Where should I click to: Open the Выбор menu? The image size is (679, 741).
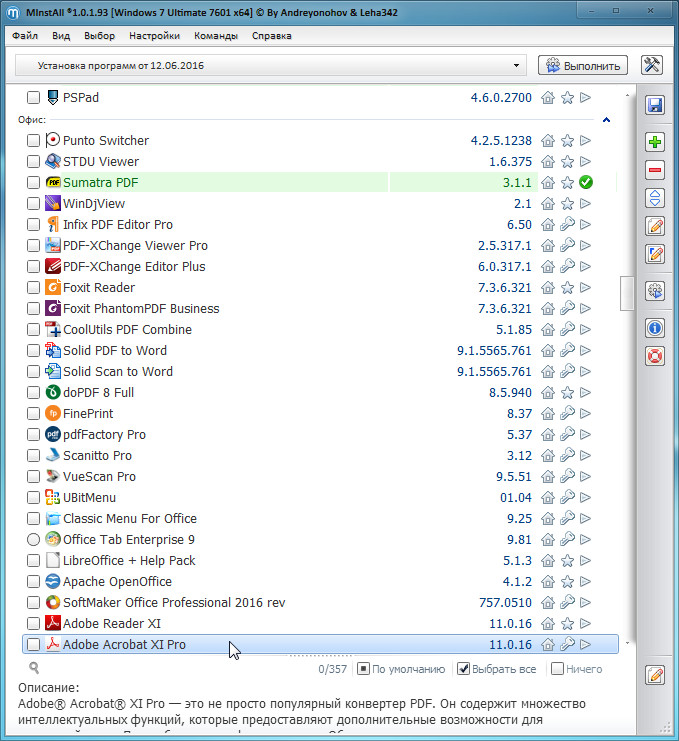(99, 36)
